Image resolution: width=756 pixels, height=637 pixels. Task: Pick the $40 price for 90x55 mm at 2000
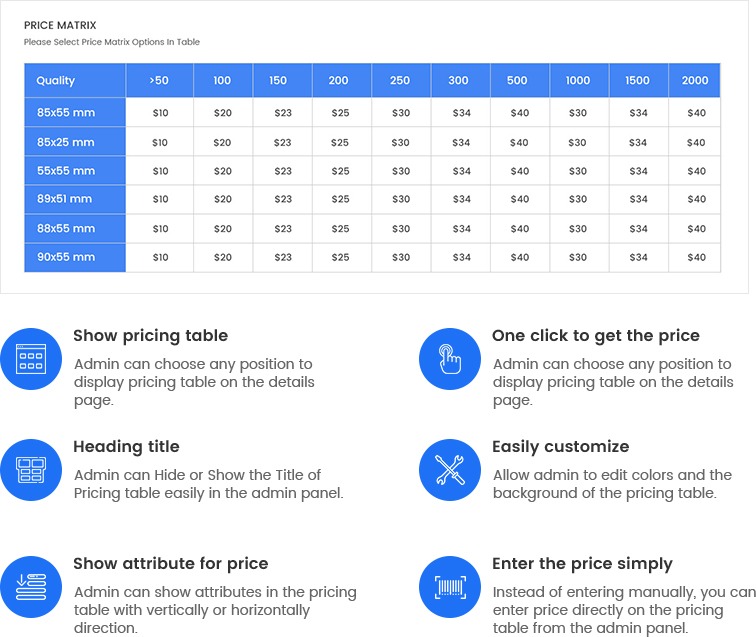click(x=696, y=257)
